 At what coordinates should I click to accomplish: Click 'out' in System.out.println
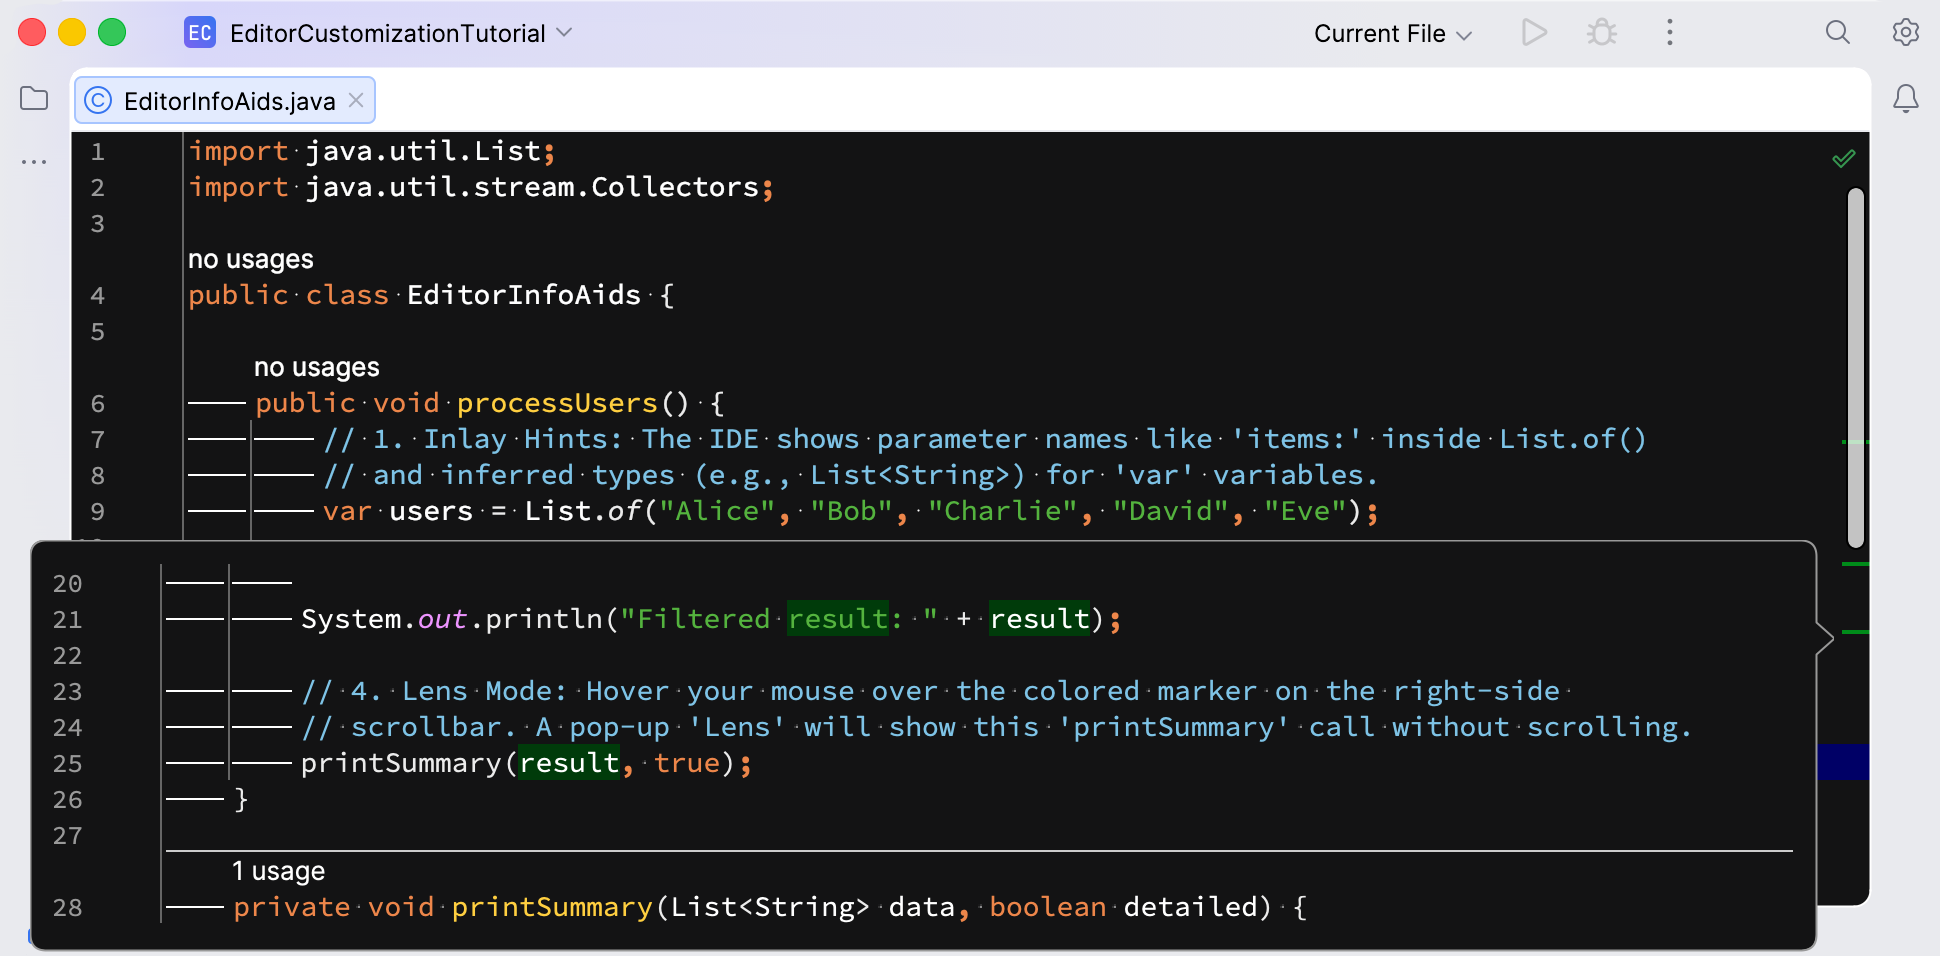442,620
